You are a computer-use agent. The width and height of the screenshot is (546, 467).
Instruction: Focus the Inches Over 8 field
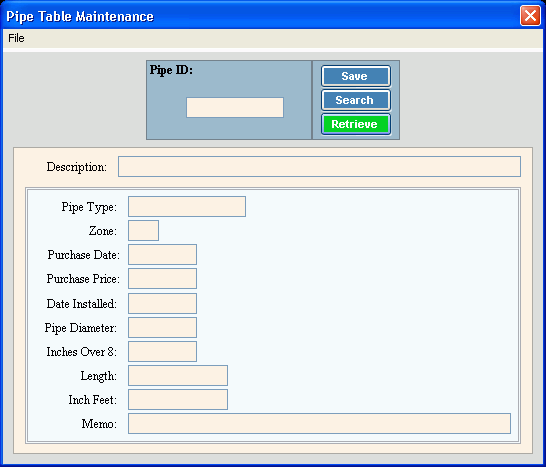(162, 352)
